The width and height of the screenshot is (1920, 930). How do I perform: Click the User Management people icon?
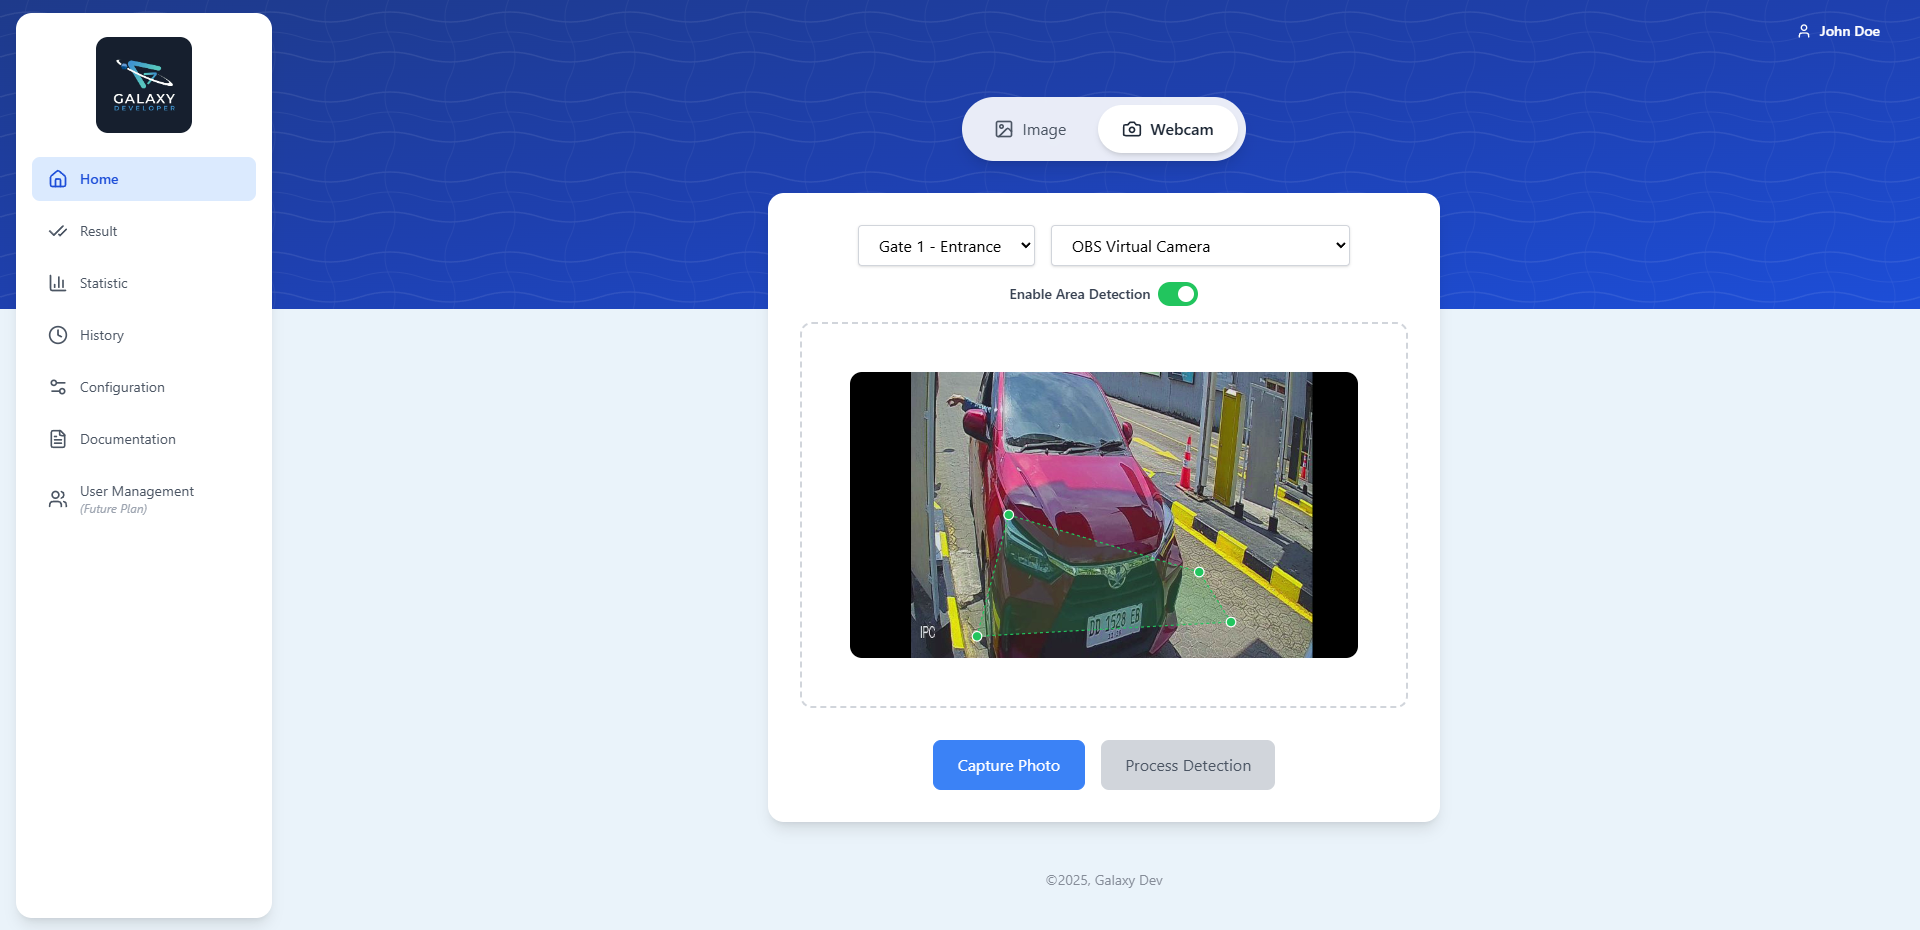[58, 499]
